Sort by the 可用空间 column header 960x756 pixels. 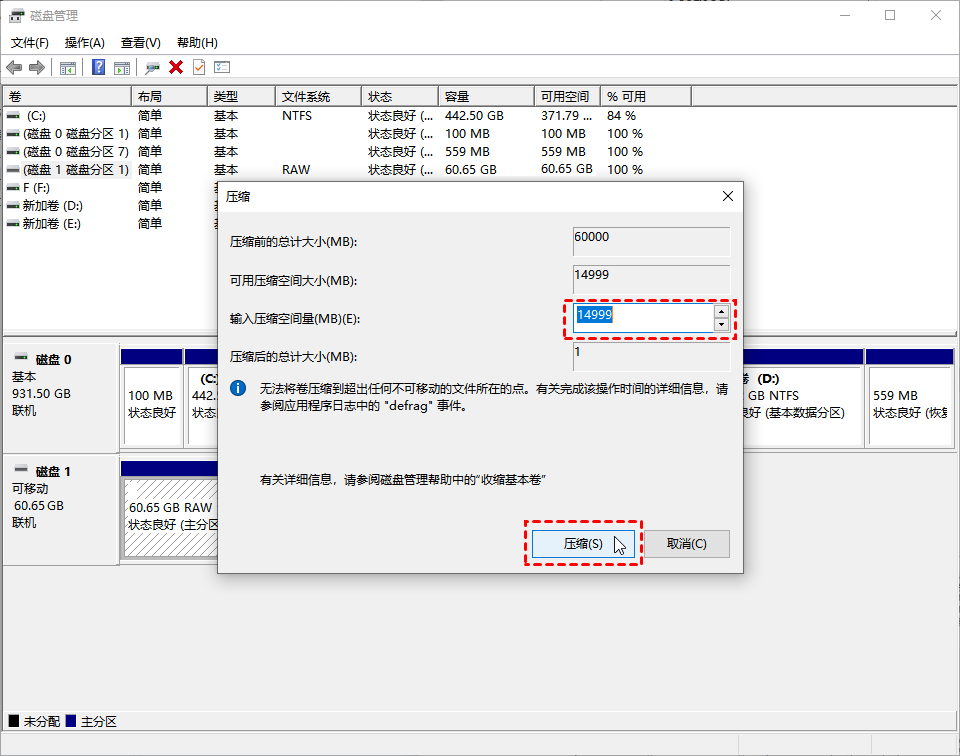point(568,97)
